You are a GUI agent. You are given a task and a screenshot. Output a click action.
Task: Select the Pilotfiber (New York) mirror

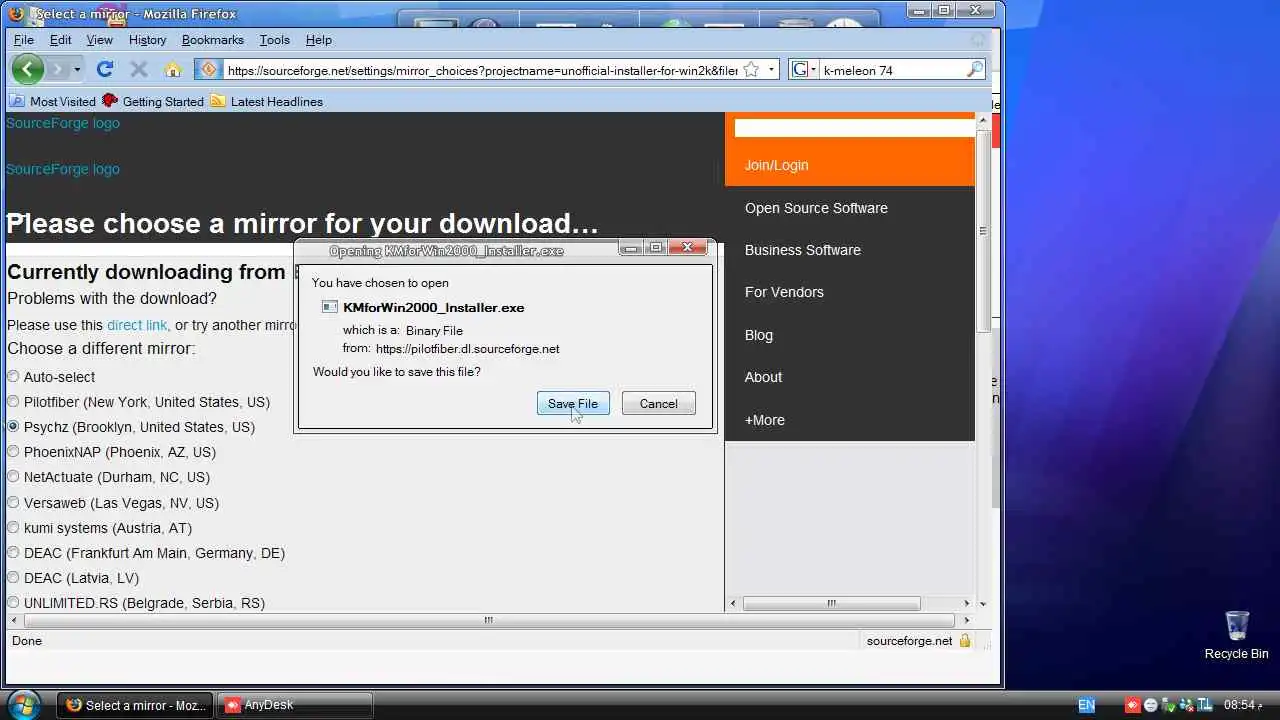pyautogui.click(x=13, y=402)
